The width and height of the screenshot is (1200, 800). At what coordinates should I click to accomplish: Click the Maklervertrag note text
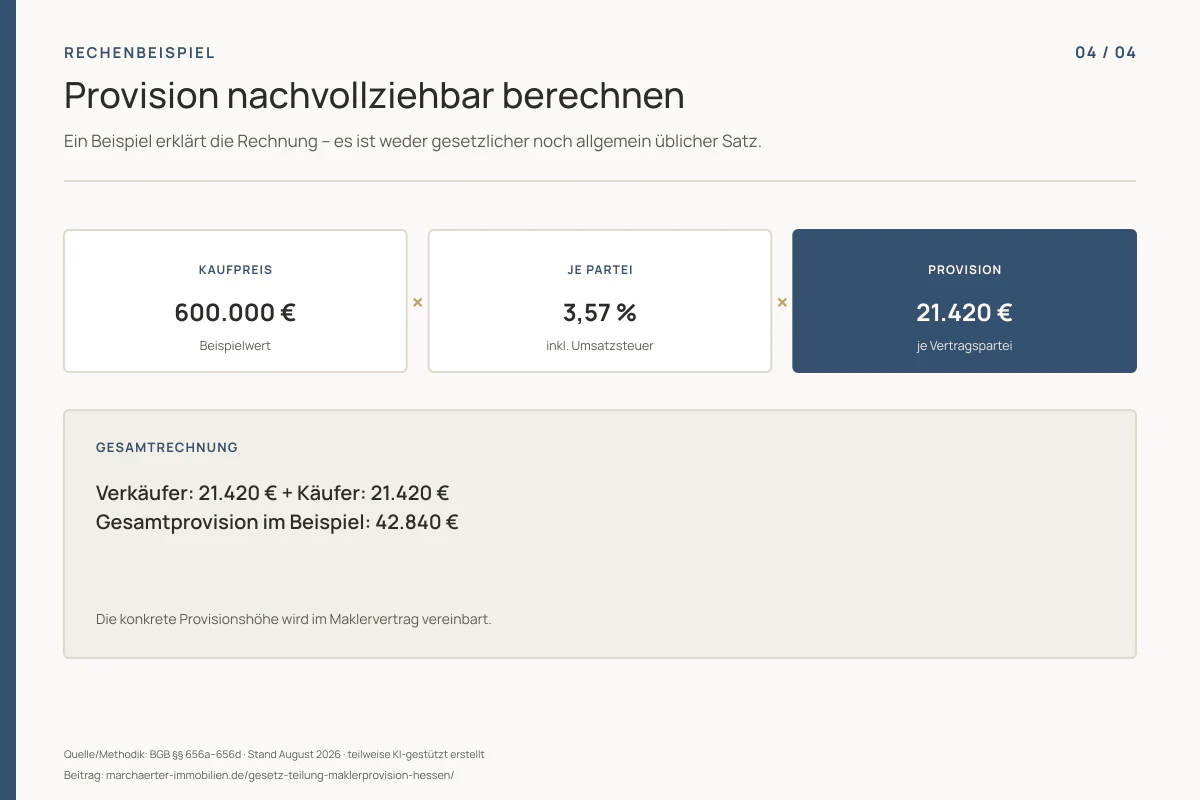click(294, 619)
